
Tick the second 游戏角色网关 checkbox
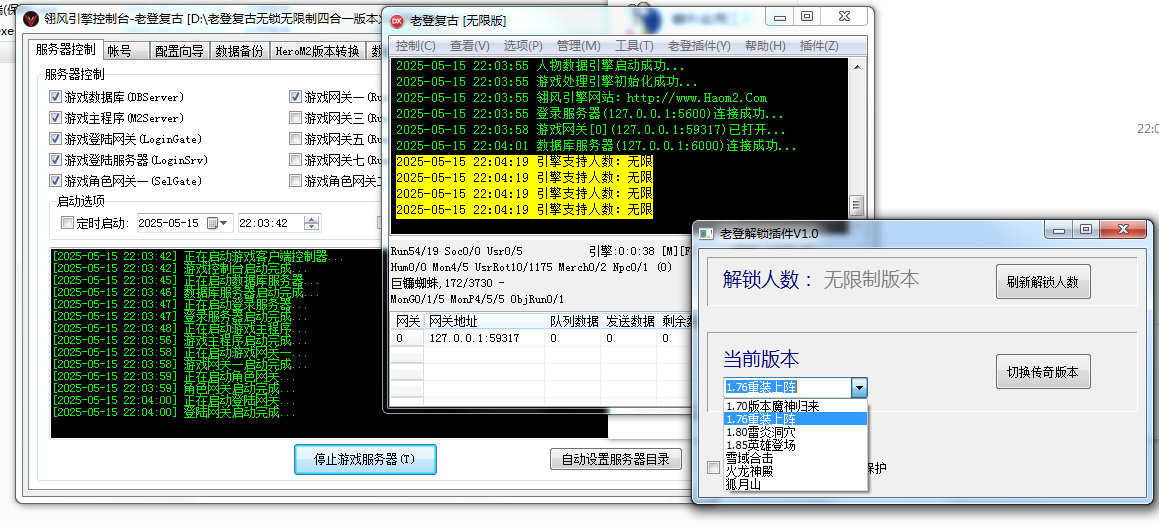tap(295, 180)
